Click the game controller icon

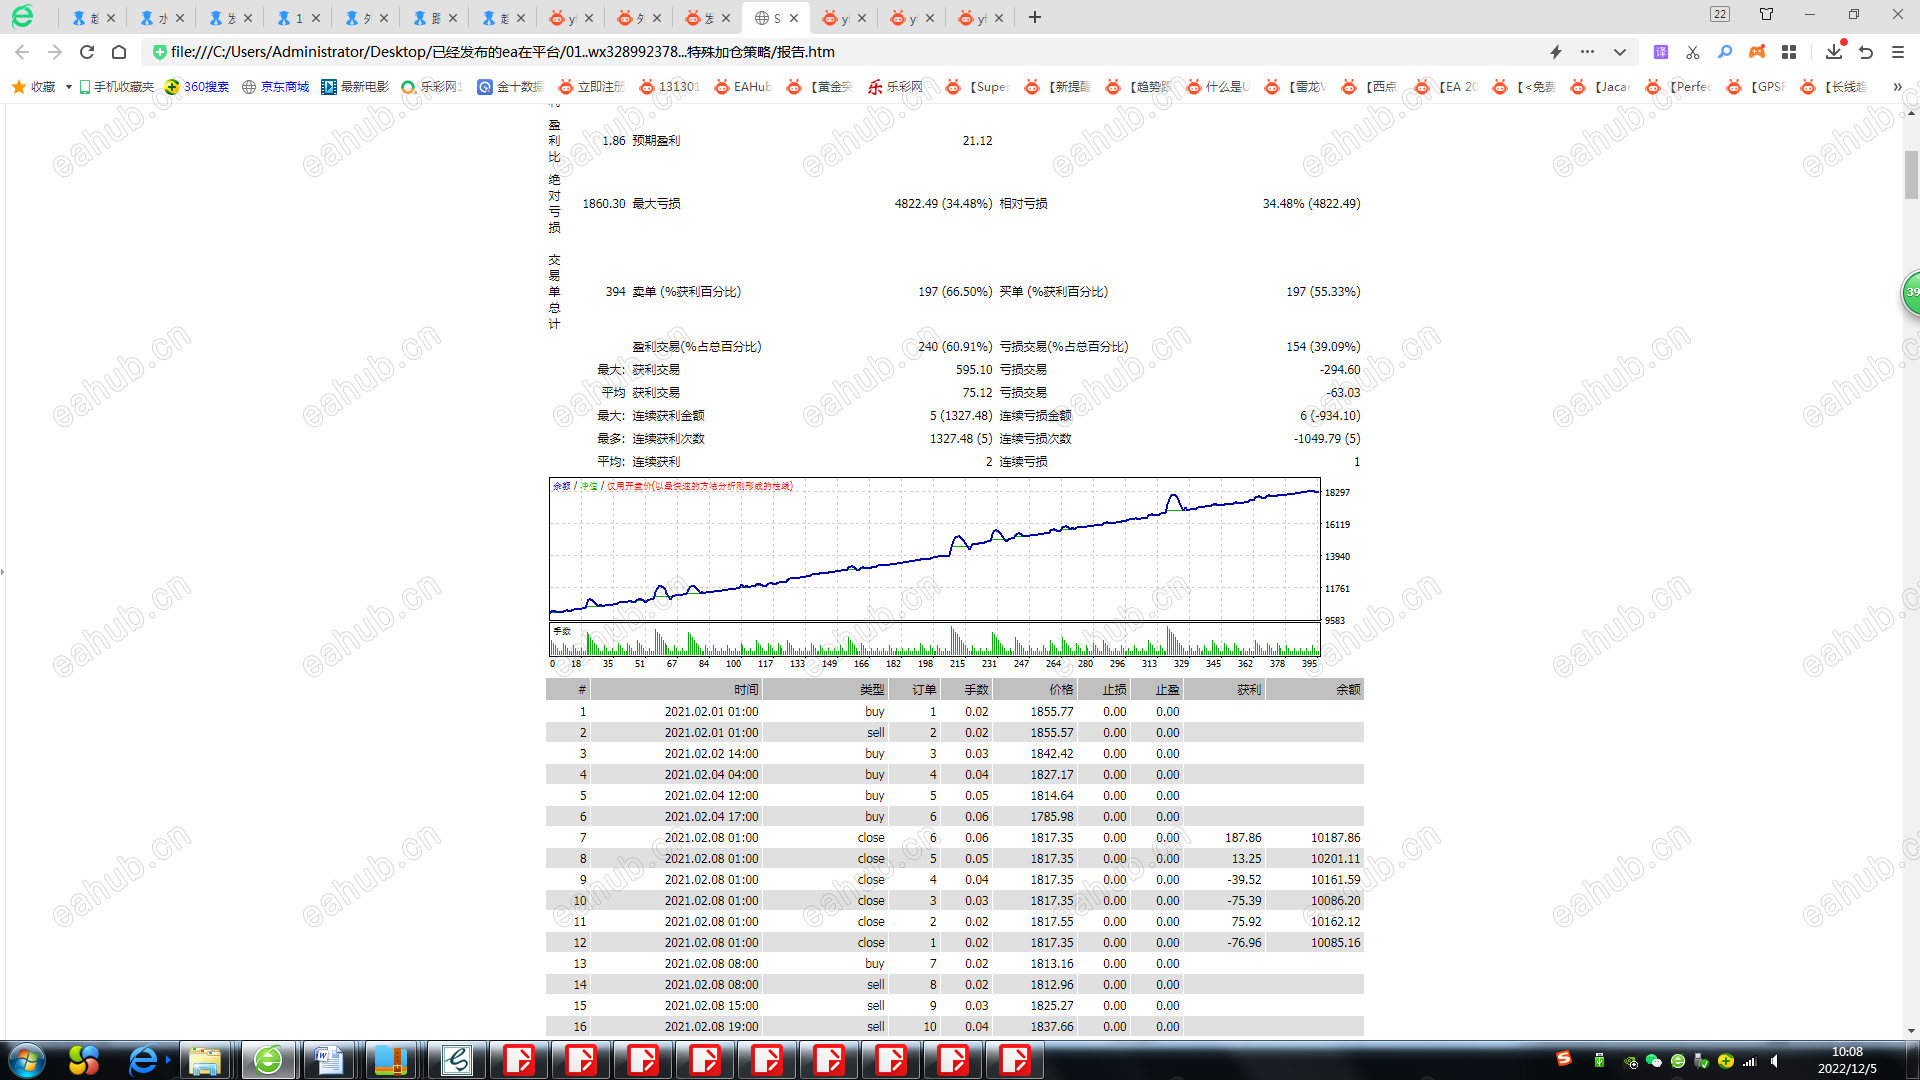pos(1757,52)
